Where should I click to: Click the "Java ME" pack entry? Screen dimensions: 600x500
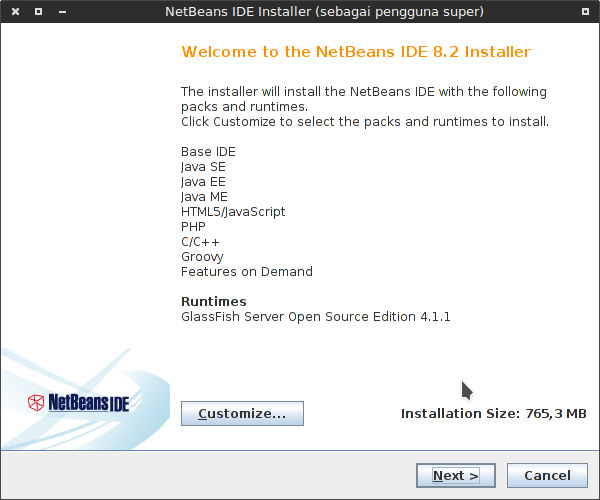[x=204, y=197]
